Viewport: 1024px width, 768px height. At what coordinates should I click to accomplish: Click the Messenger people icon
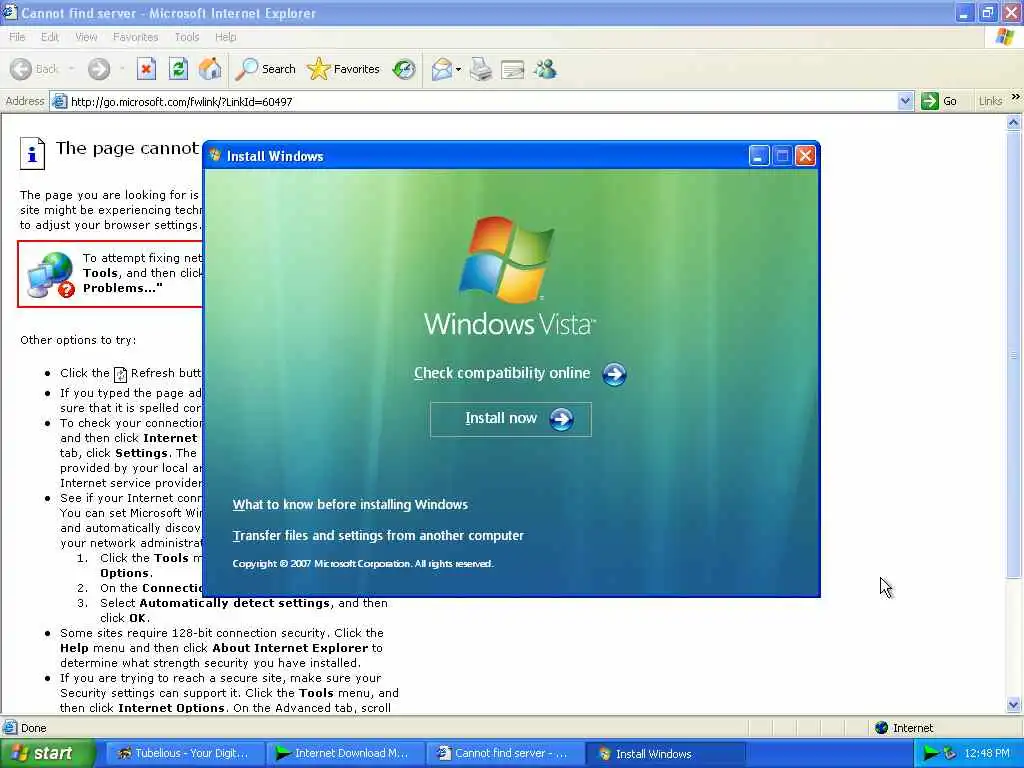point(545,69)
